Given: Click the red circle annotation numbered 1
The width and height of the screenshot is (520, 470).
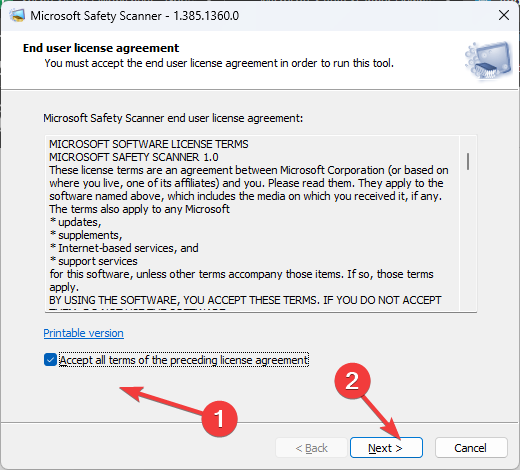Looking at the screenshot, I should (x=219, y=419).
